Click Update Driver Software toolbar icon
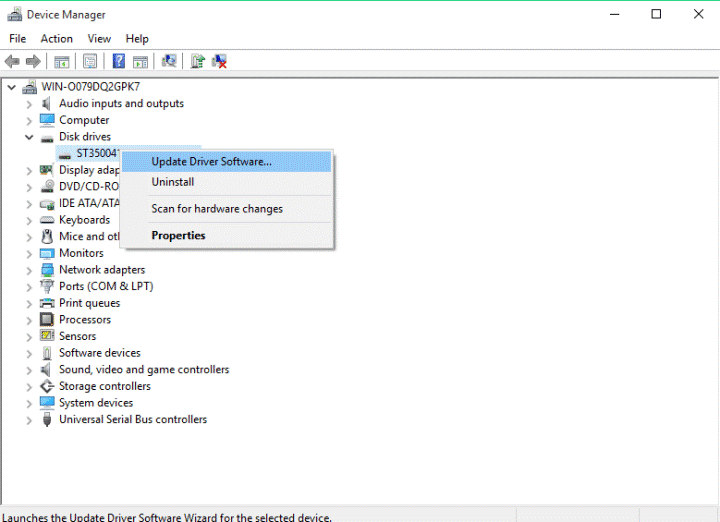Image resolution: width=720 pixels, height=522 pixels. [197, 61]
